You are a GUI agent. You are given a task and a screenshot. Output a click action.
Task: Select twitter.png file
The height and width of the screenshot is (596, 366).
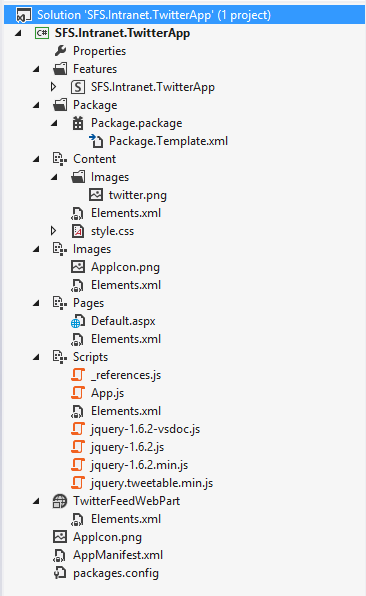[138, 195]
